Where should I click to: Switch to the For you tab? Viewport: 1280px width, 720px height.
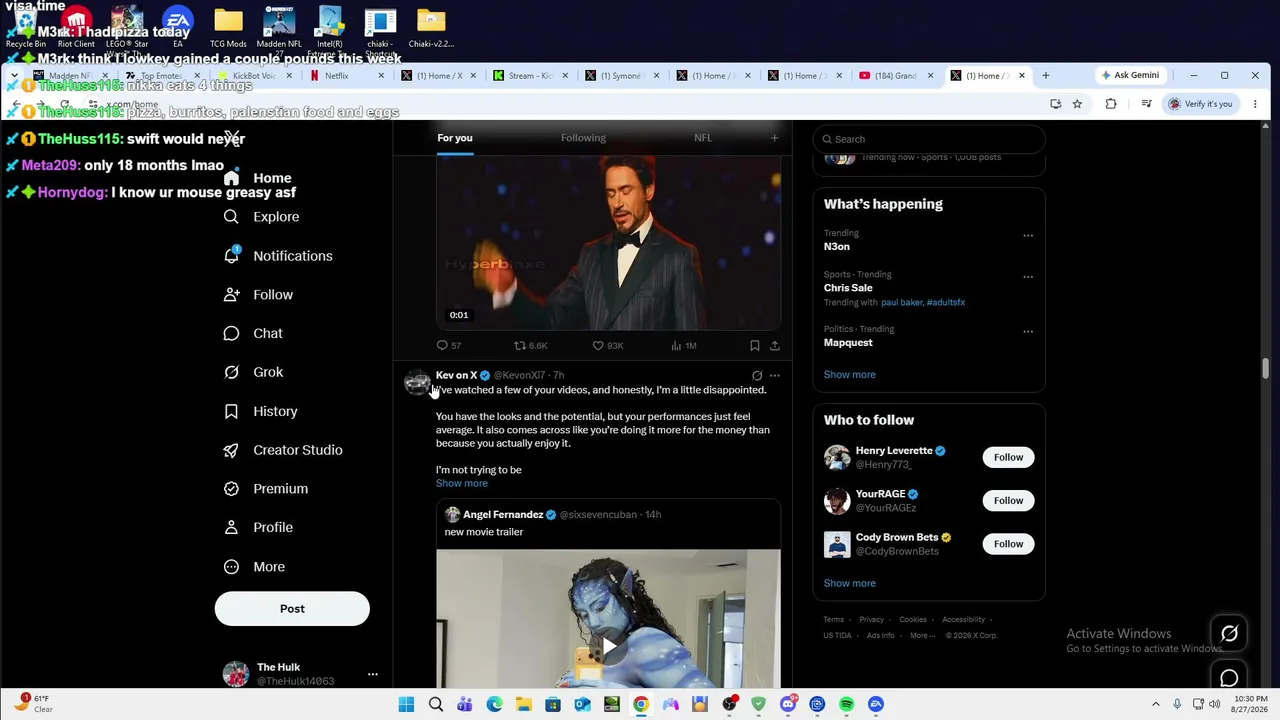[x=455, y=138]
